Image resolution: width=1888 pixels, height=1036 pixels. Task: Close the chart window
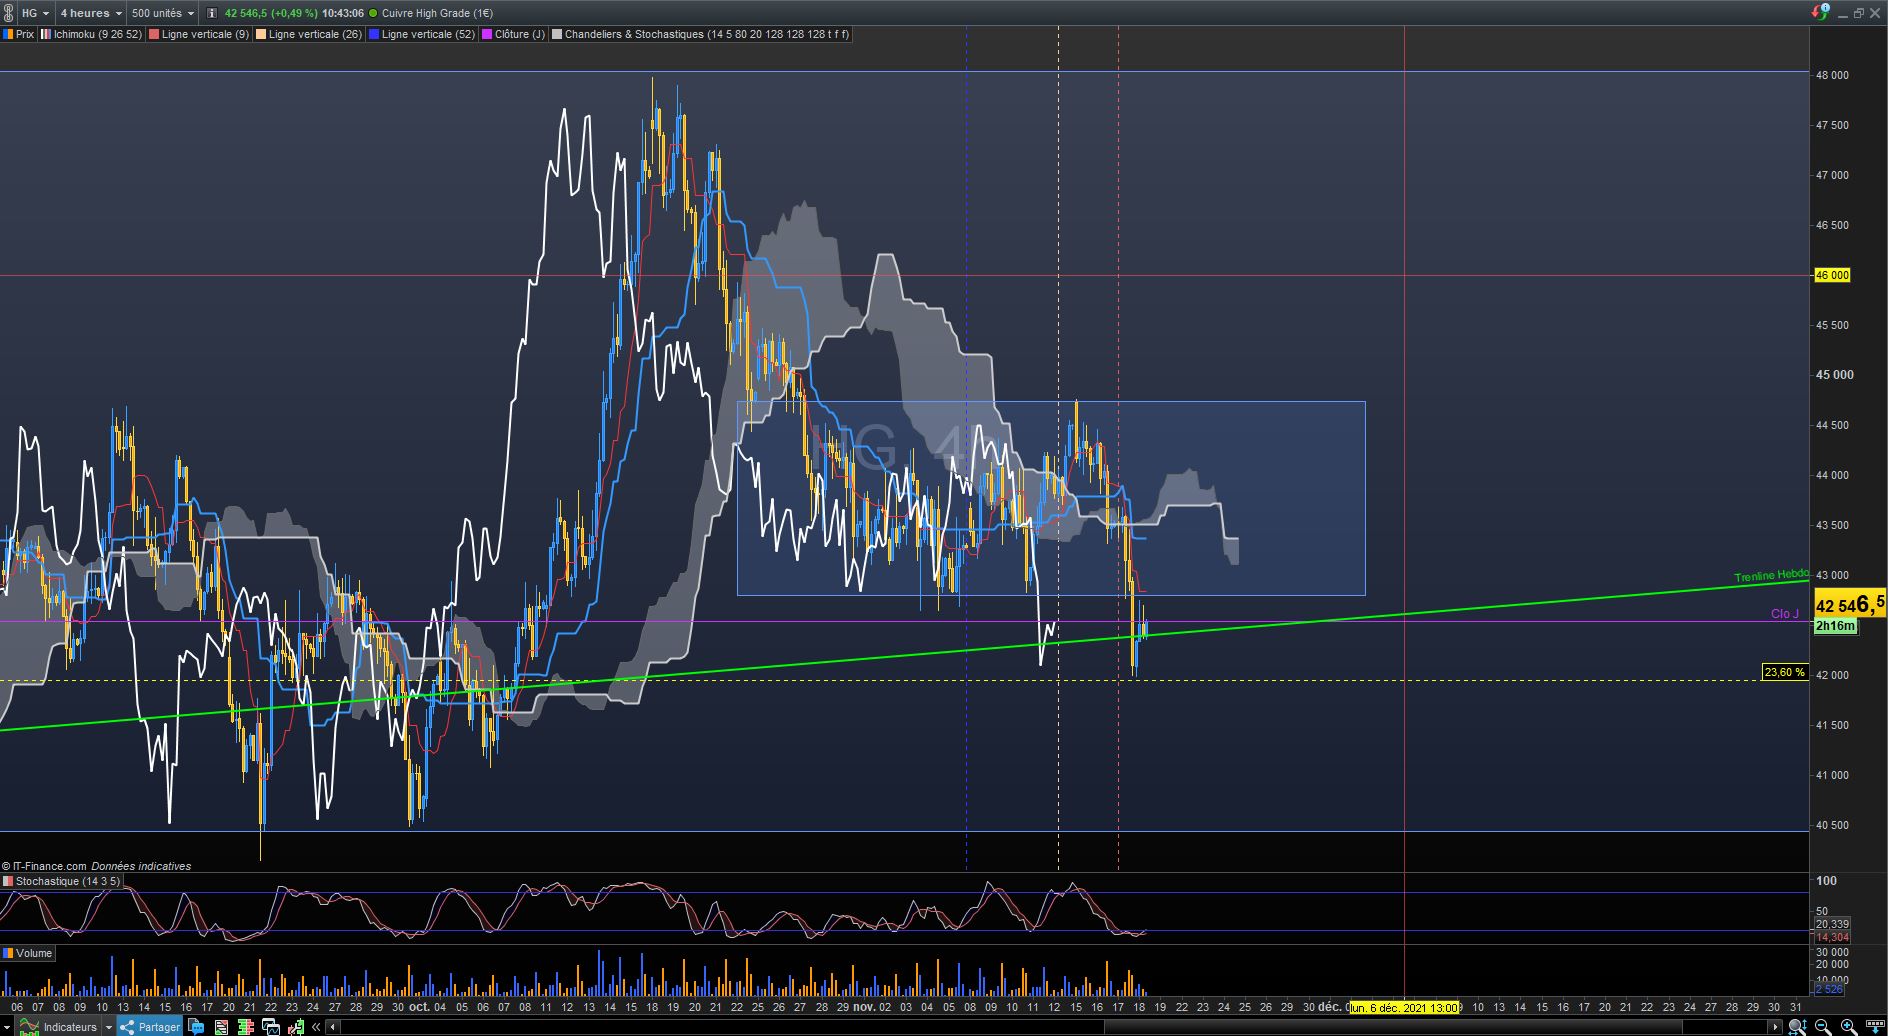point(1875,13)
